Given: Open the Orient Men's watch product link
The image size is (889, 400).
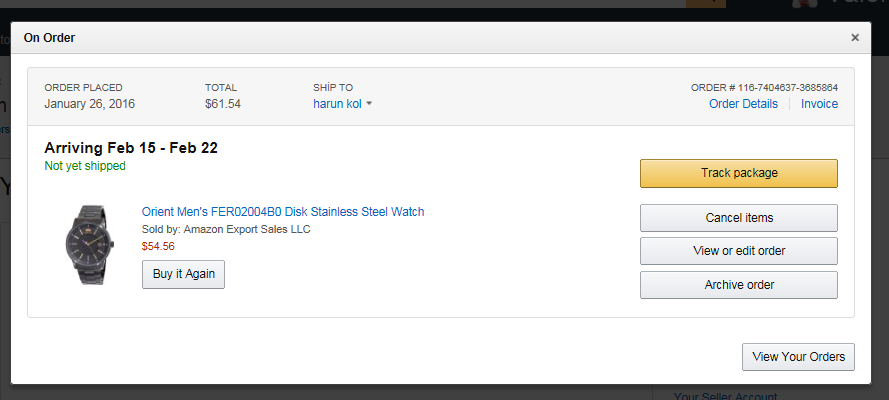Looking at the screenshot, I should click(283, 212).
